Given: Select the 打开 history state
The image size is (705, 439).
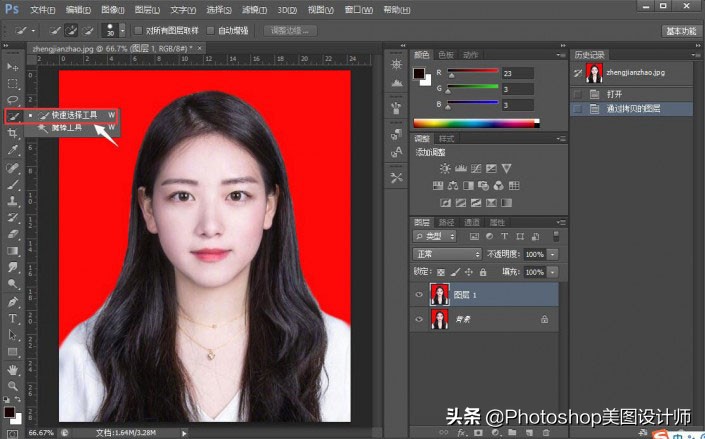Looking at the screenshot, I should coord(614,94).
